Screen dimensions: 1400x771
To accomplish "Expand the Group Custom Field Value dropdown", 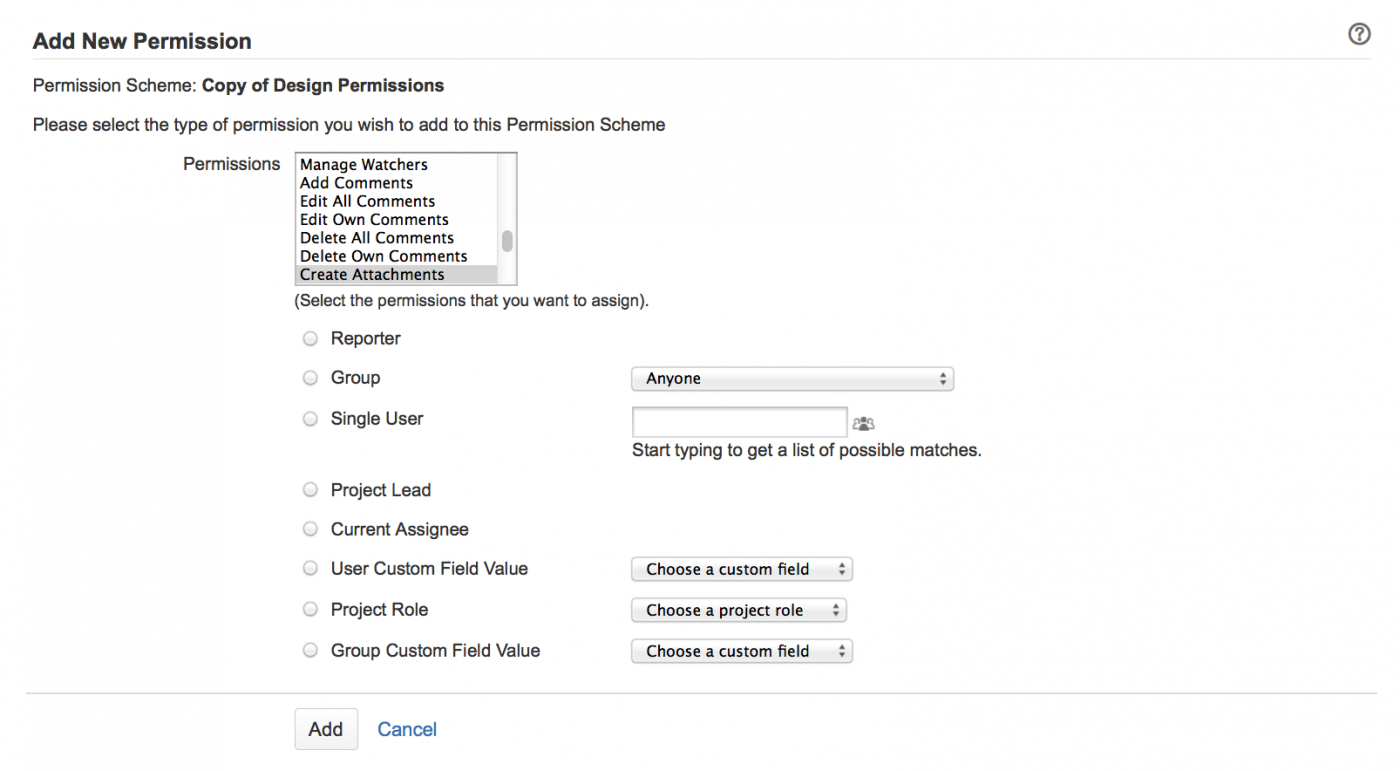I will 741,651.
